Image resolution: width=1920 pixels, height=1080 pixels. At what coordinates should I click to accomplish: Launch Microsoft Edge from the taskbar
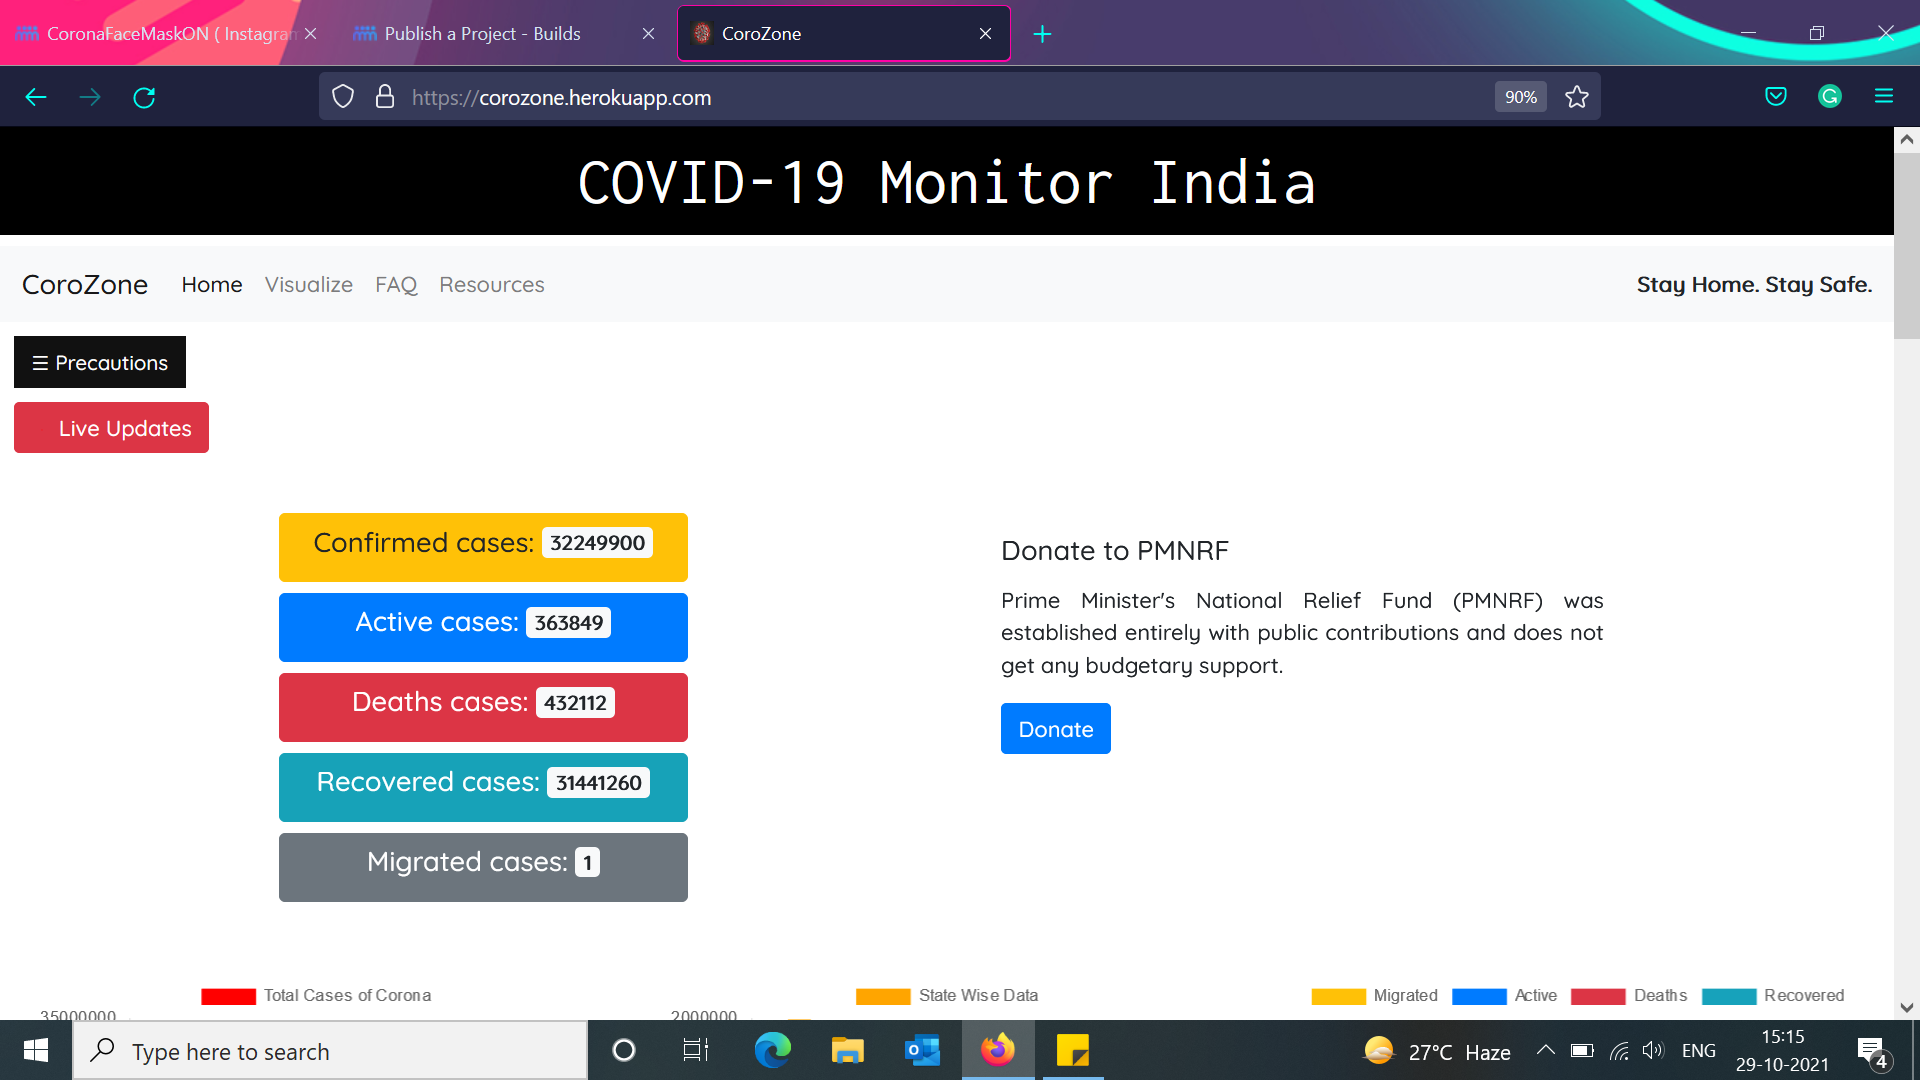(772, 1050)
